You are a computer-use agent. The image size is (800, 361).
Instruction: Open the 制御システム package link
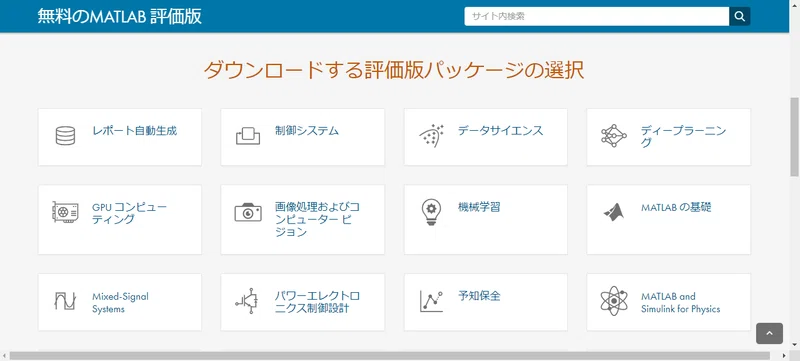click(307, 131)
